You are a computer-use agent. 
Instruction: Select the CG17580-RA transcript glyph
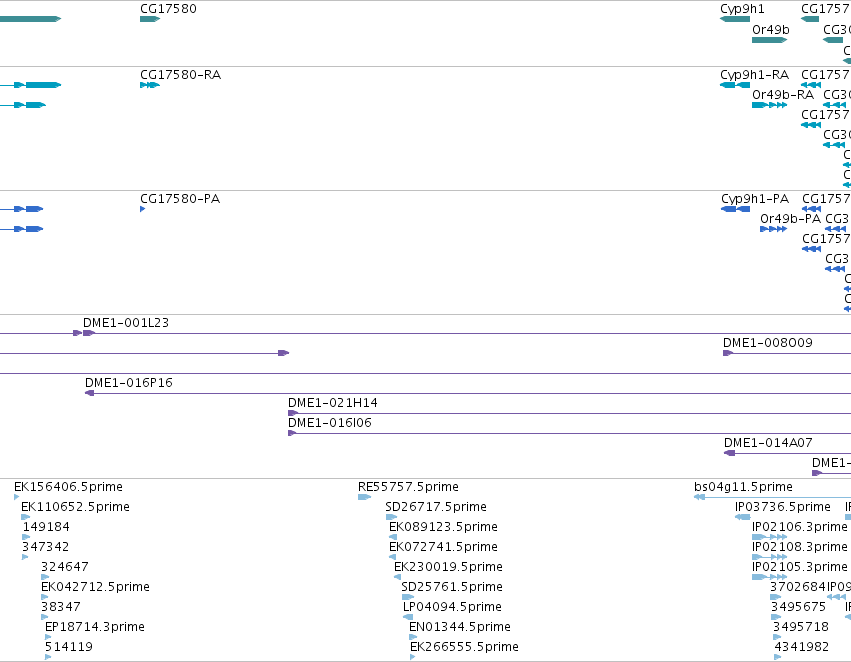pyautogui.click(x=150, y=85)
